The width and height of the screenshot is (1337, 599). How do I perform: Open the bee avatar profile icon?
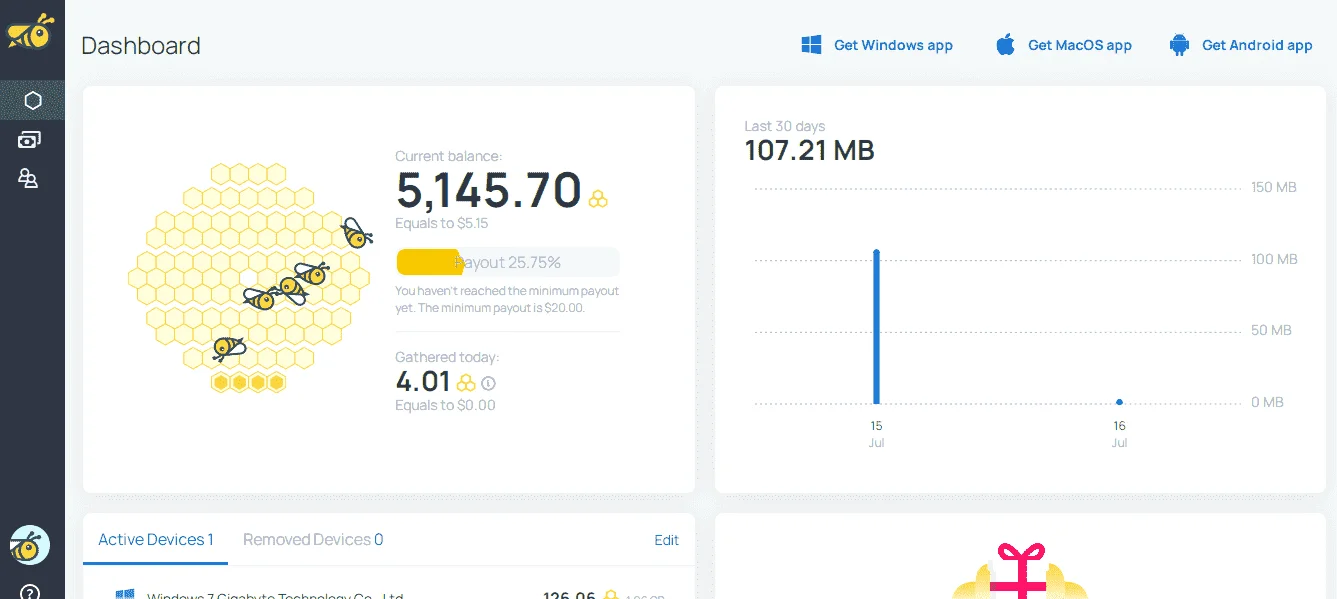30,545
